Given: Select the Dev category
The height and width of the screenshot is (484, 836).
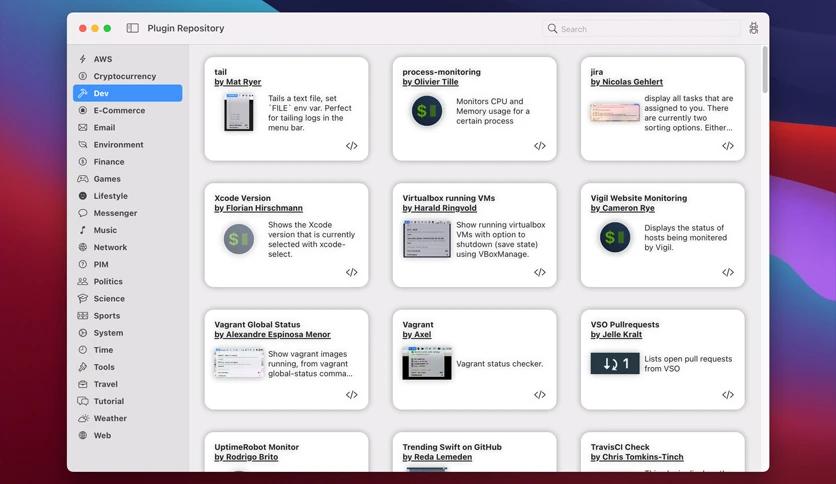Looking at the screenshot, I should coord(128,93).
